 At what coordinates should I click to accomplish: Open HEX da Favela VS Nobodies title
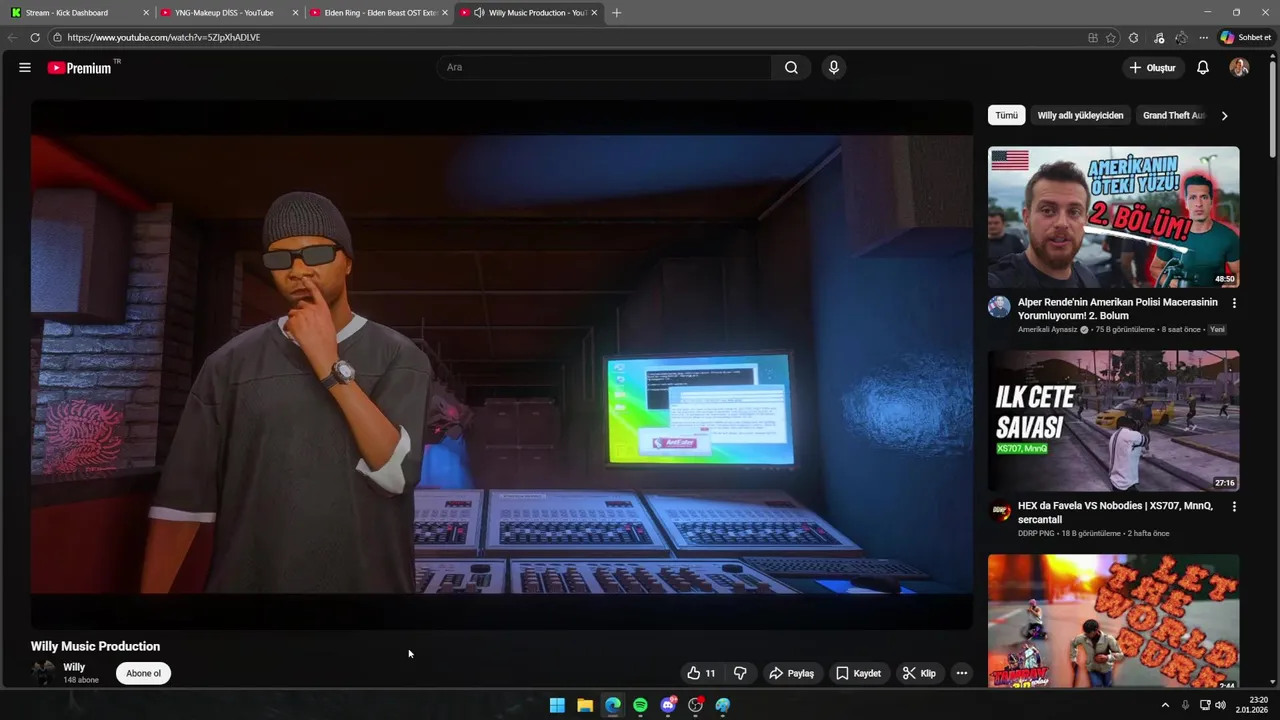tap(1115, 513)
